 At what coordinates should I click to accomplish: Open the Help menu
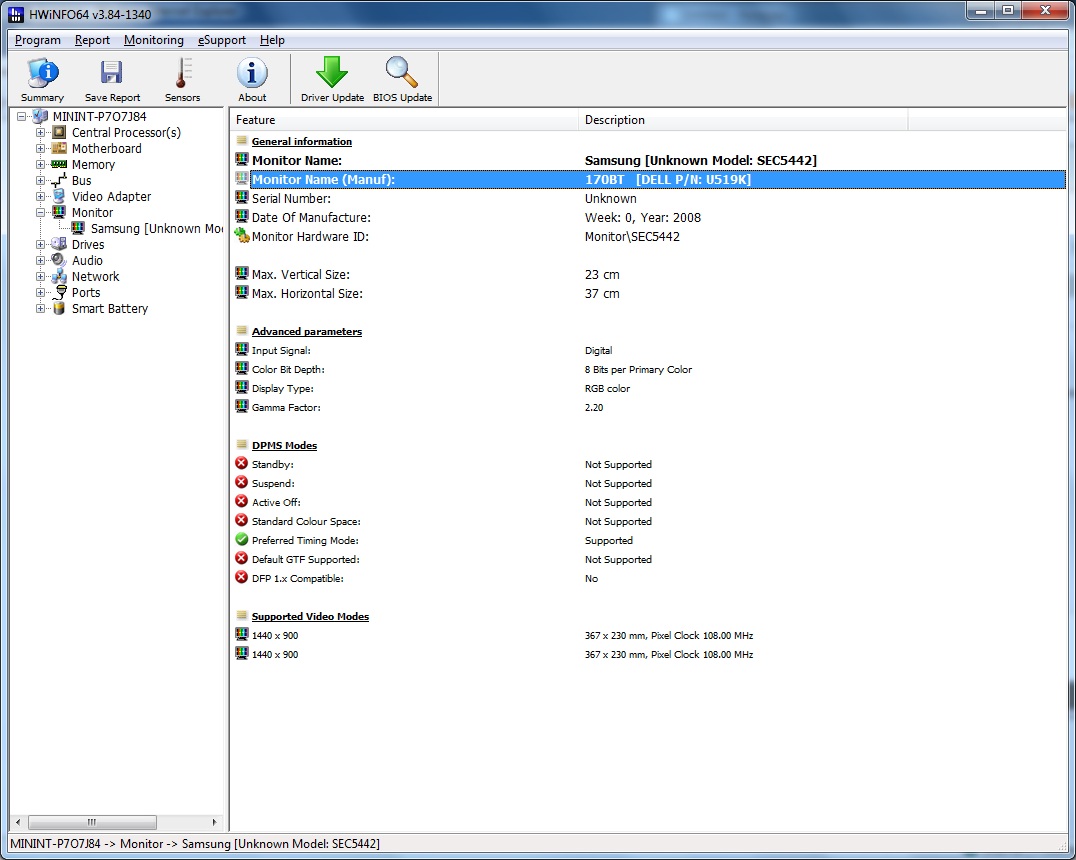point(272,40)
